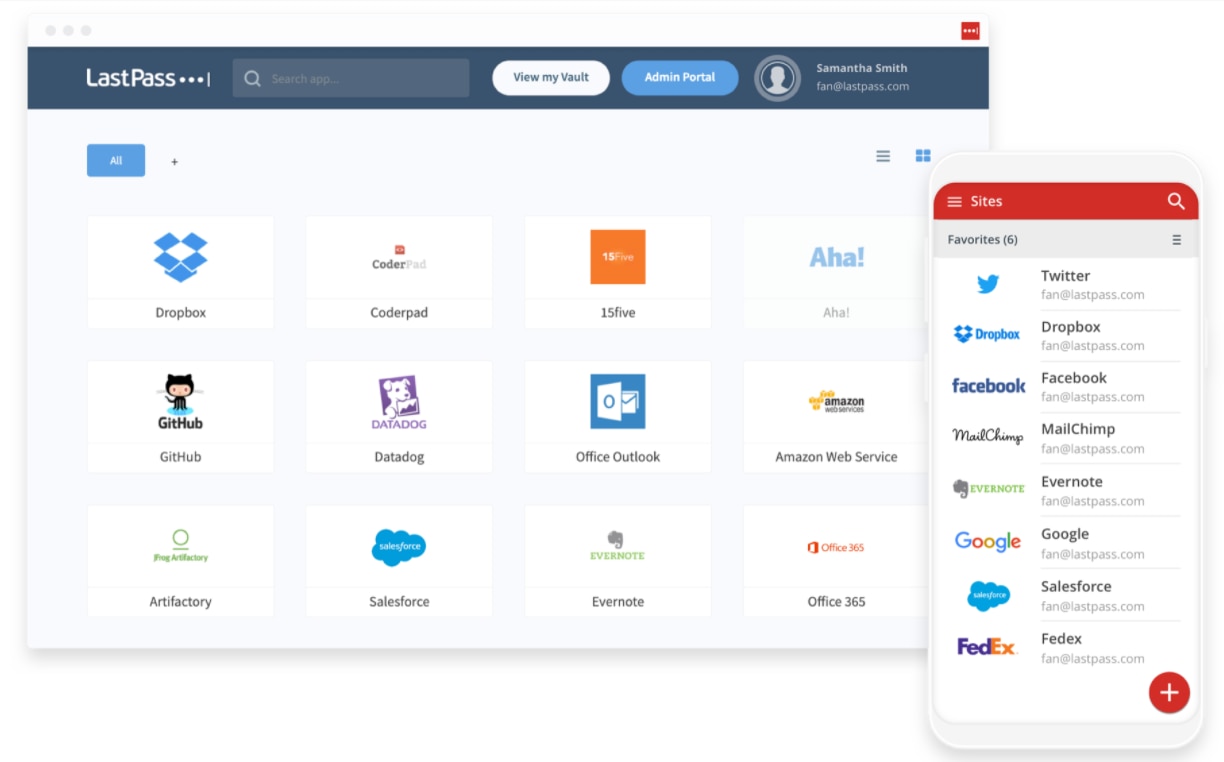This screenshot has width=1224, height=762.
Task: Launch the Evernote elephant logo tile
Action: pyautogui.click(x=618, y=546)
